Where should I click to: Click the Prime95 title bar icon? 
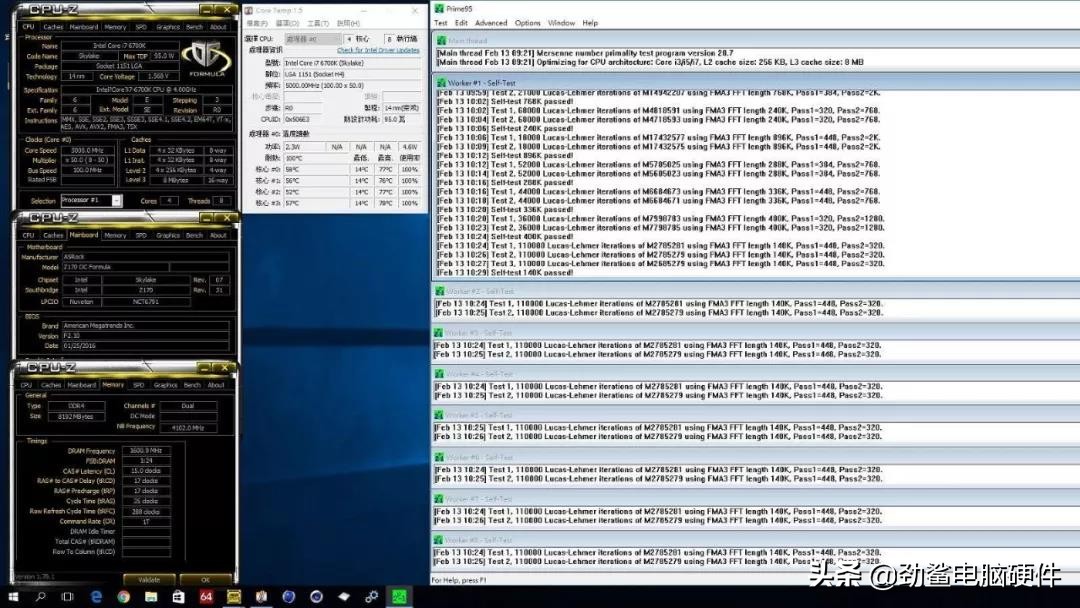[439, 9]
